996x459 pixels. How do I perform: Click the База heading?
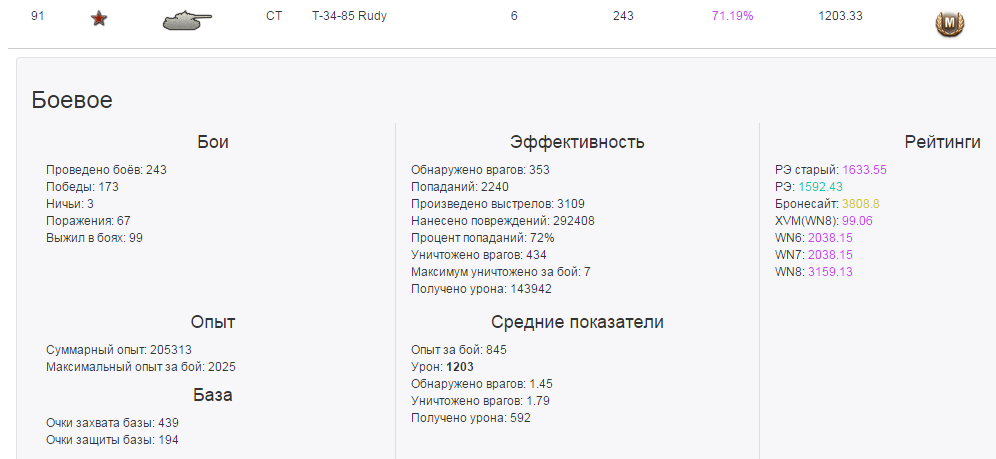pos(213,396)
